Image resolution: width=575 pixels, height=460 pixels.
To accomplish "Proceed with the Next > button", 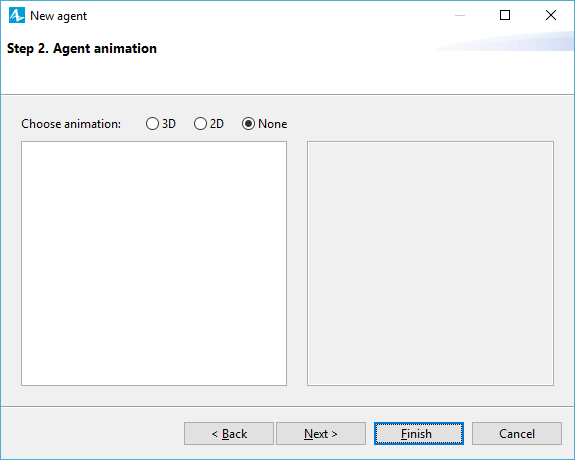I will point(321,434).
